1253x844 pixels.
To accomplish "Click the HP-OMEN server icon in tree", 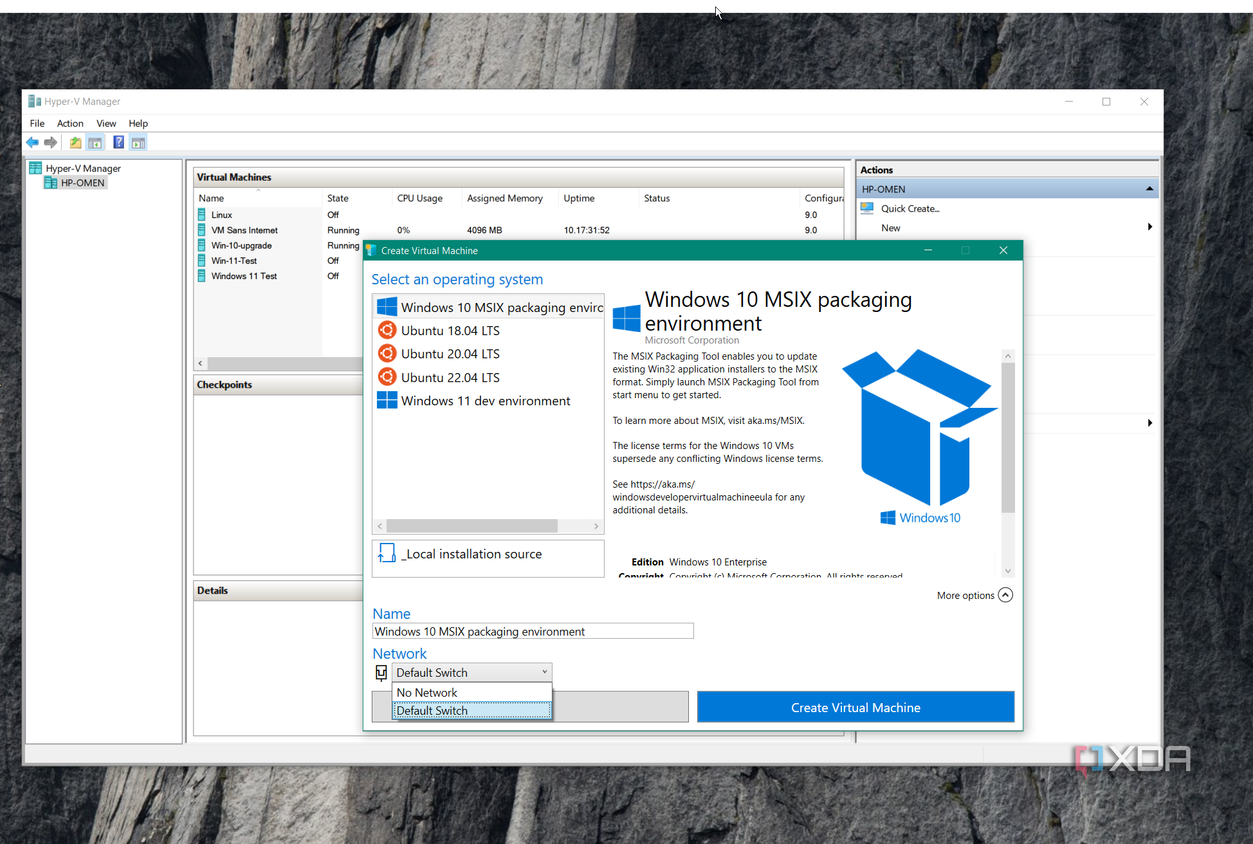I will coord(50,183).
